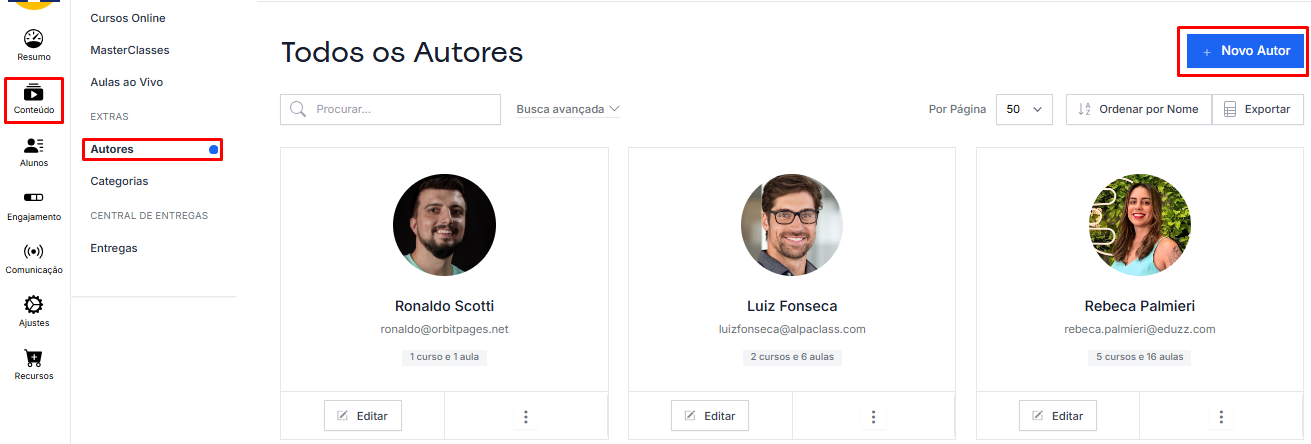This screenshot has width=1311, height=444.
Task: Sort authors with Ordenar por Nome
Action: click(x=1138, y=110)
